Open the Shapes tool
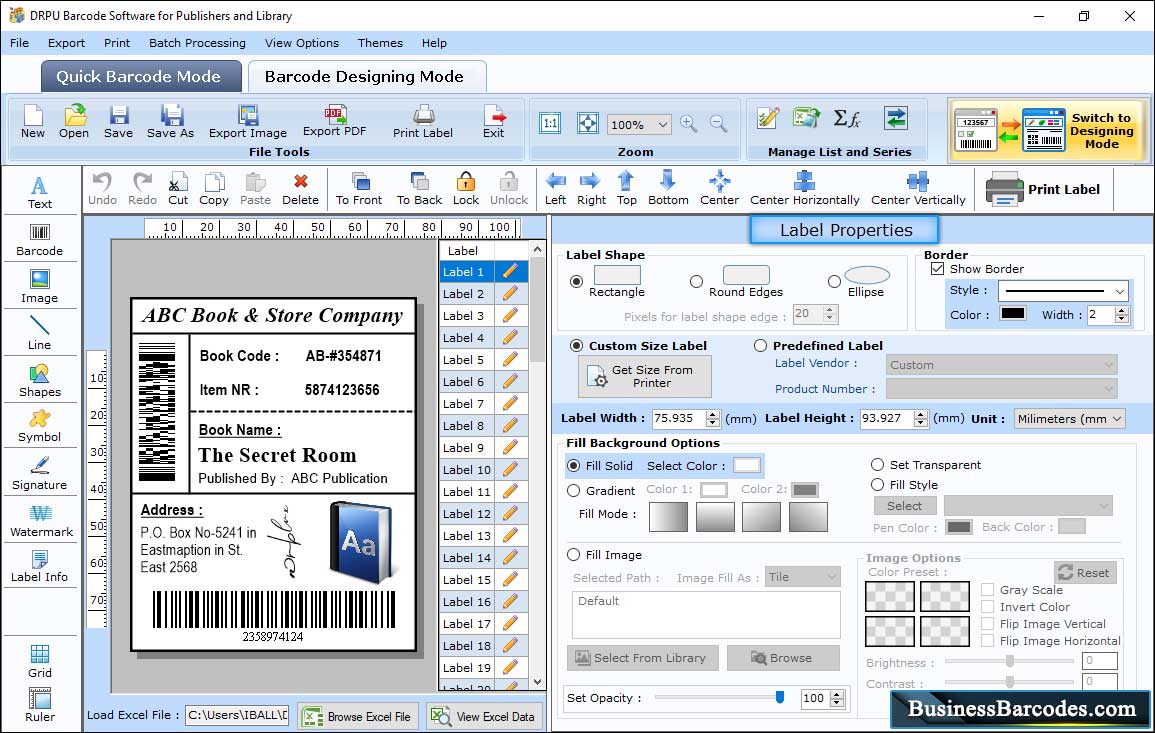 click(40, 381)
